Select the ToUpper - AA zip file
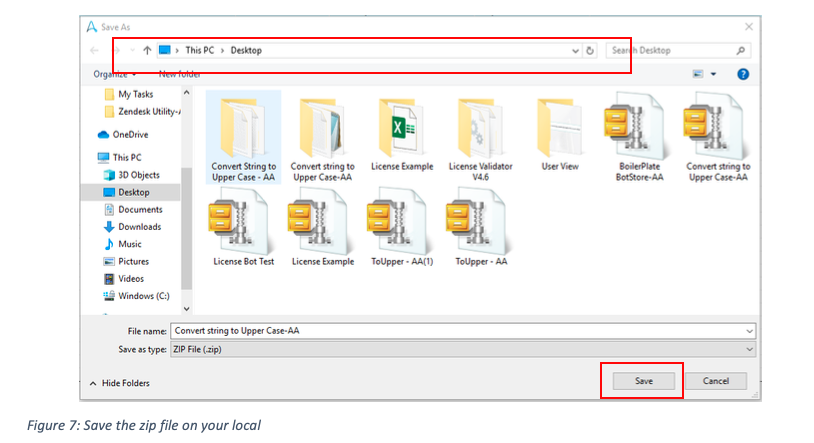The width and height of the screenshot is (814, 443). click(x=481, y=229)
